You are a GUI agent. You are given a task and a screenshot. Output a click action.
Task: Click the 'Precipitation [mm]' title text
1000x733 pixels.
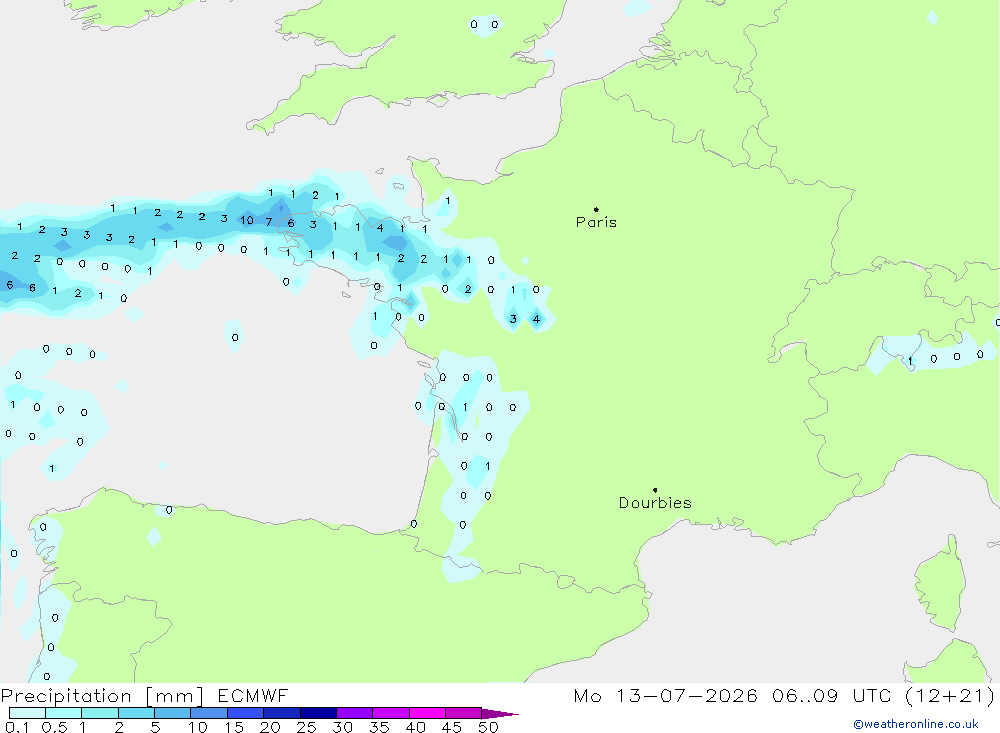[x=102, y=696]
